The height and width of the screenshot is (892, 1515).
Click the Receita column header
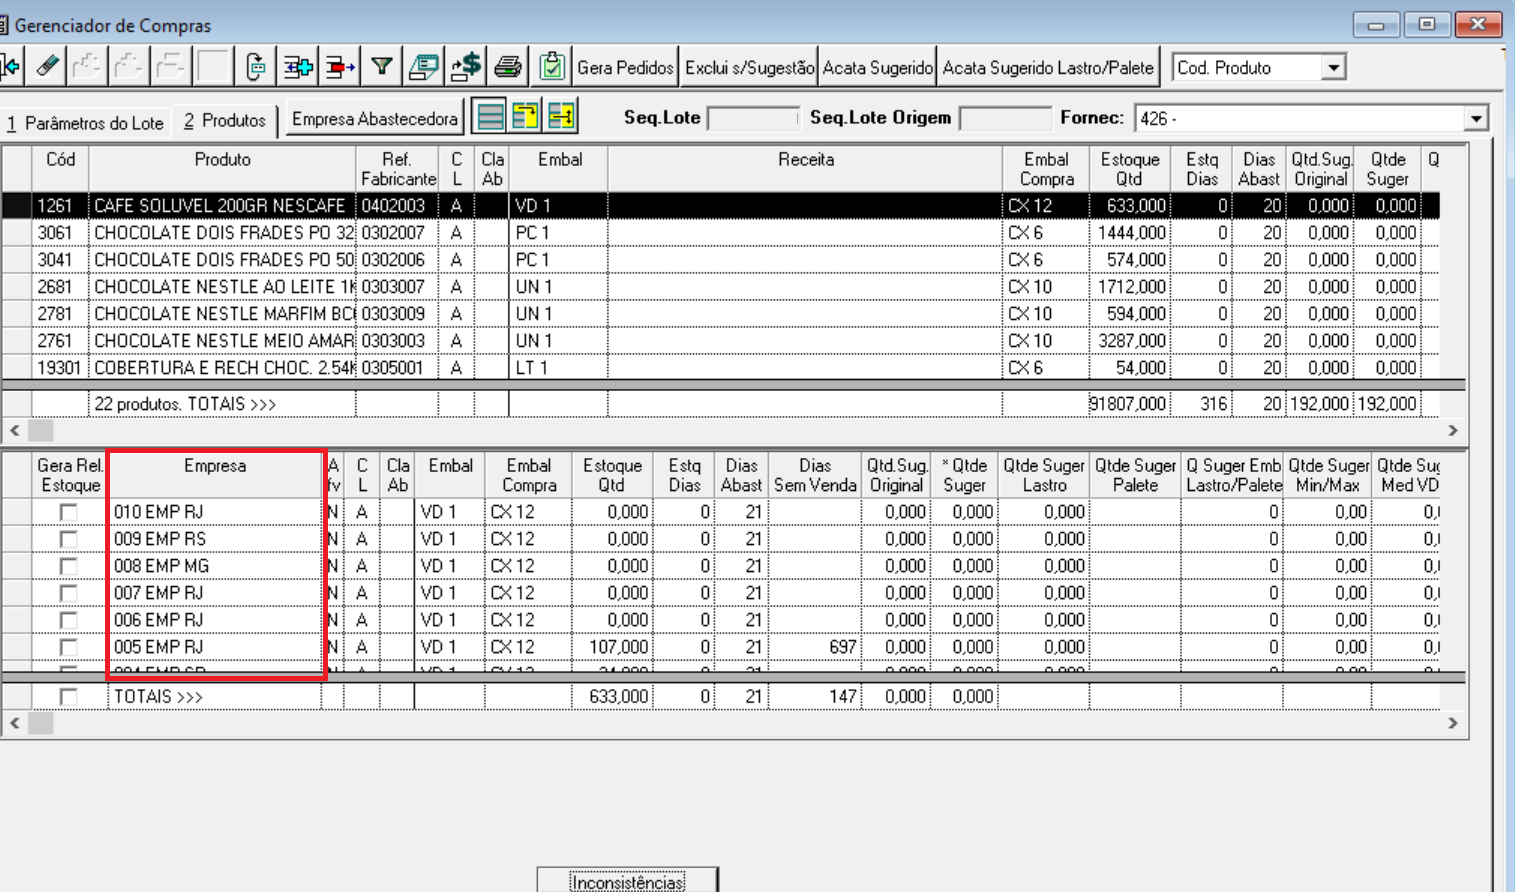[x=805, y=169]
